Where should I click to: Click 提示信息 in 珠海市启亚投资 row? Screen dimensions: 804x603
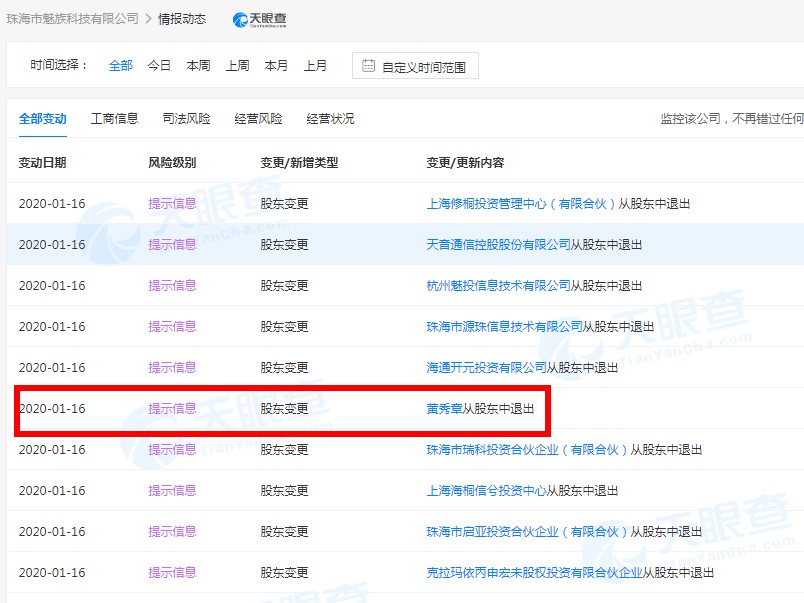click(x=172, y=532)
